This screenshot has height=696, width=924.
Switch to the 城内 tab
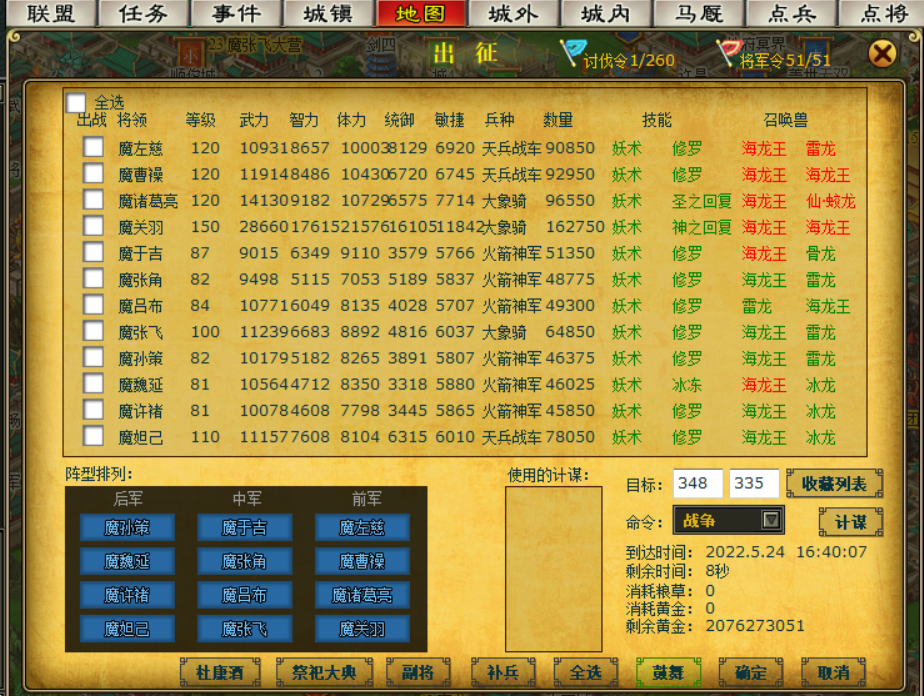point(606,13)
